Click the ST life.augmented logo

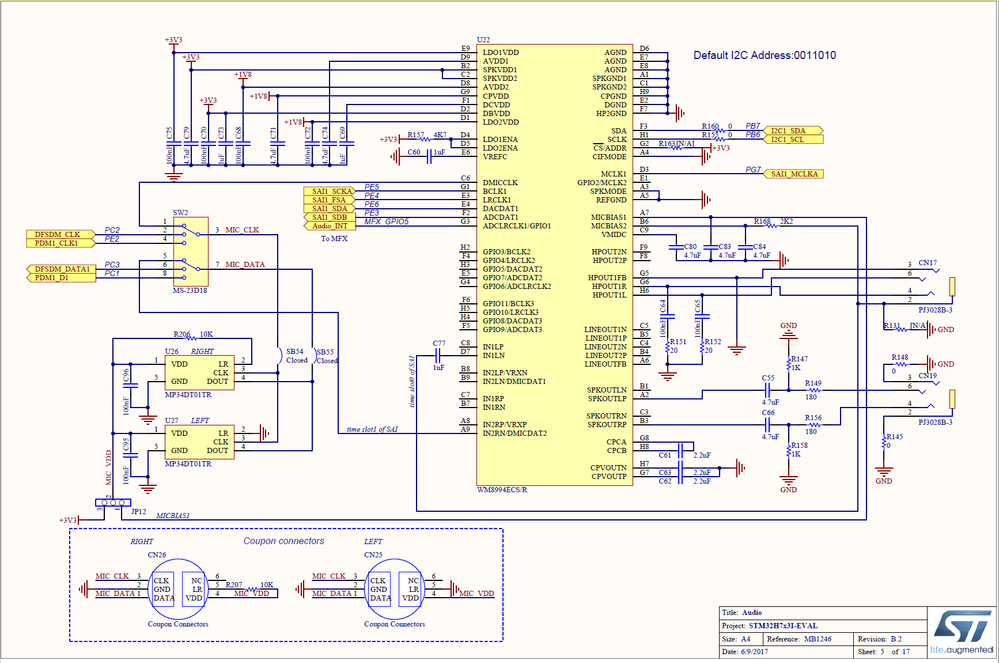[x=962, y=633]
